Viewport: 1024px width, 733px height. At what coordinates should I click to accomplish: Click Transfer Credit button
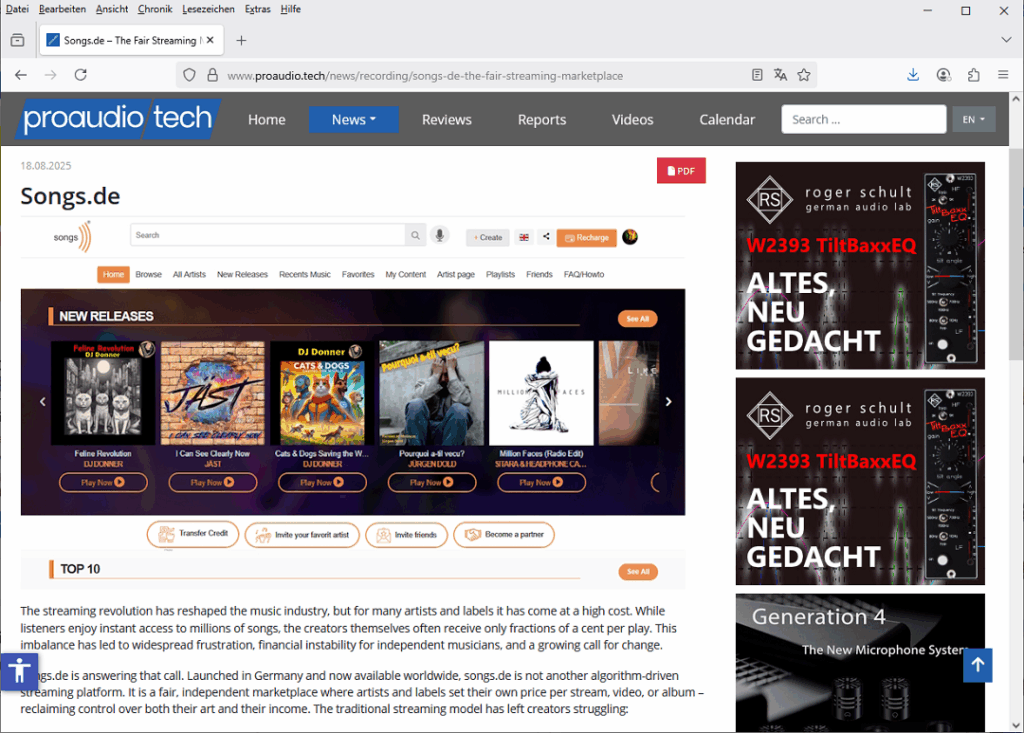[193, 534]
